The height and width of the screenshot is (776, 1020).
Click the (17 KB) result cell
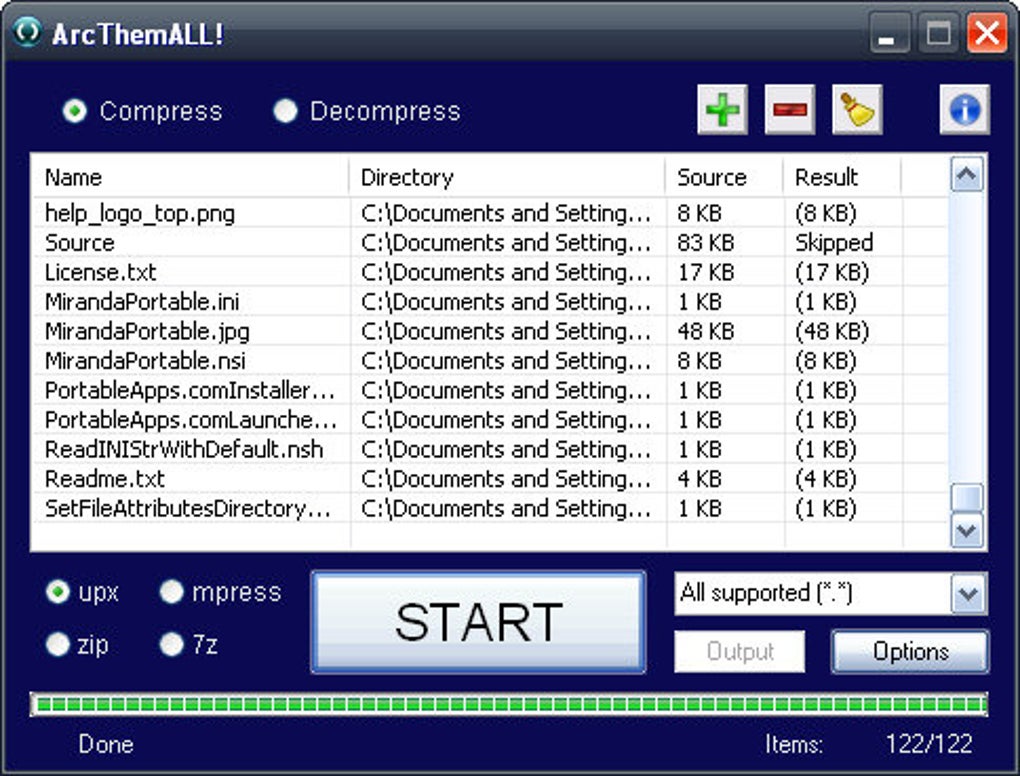tap(832, 273)
